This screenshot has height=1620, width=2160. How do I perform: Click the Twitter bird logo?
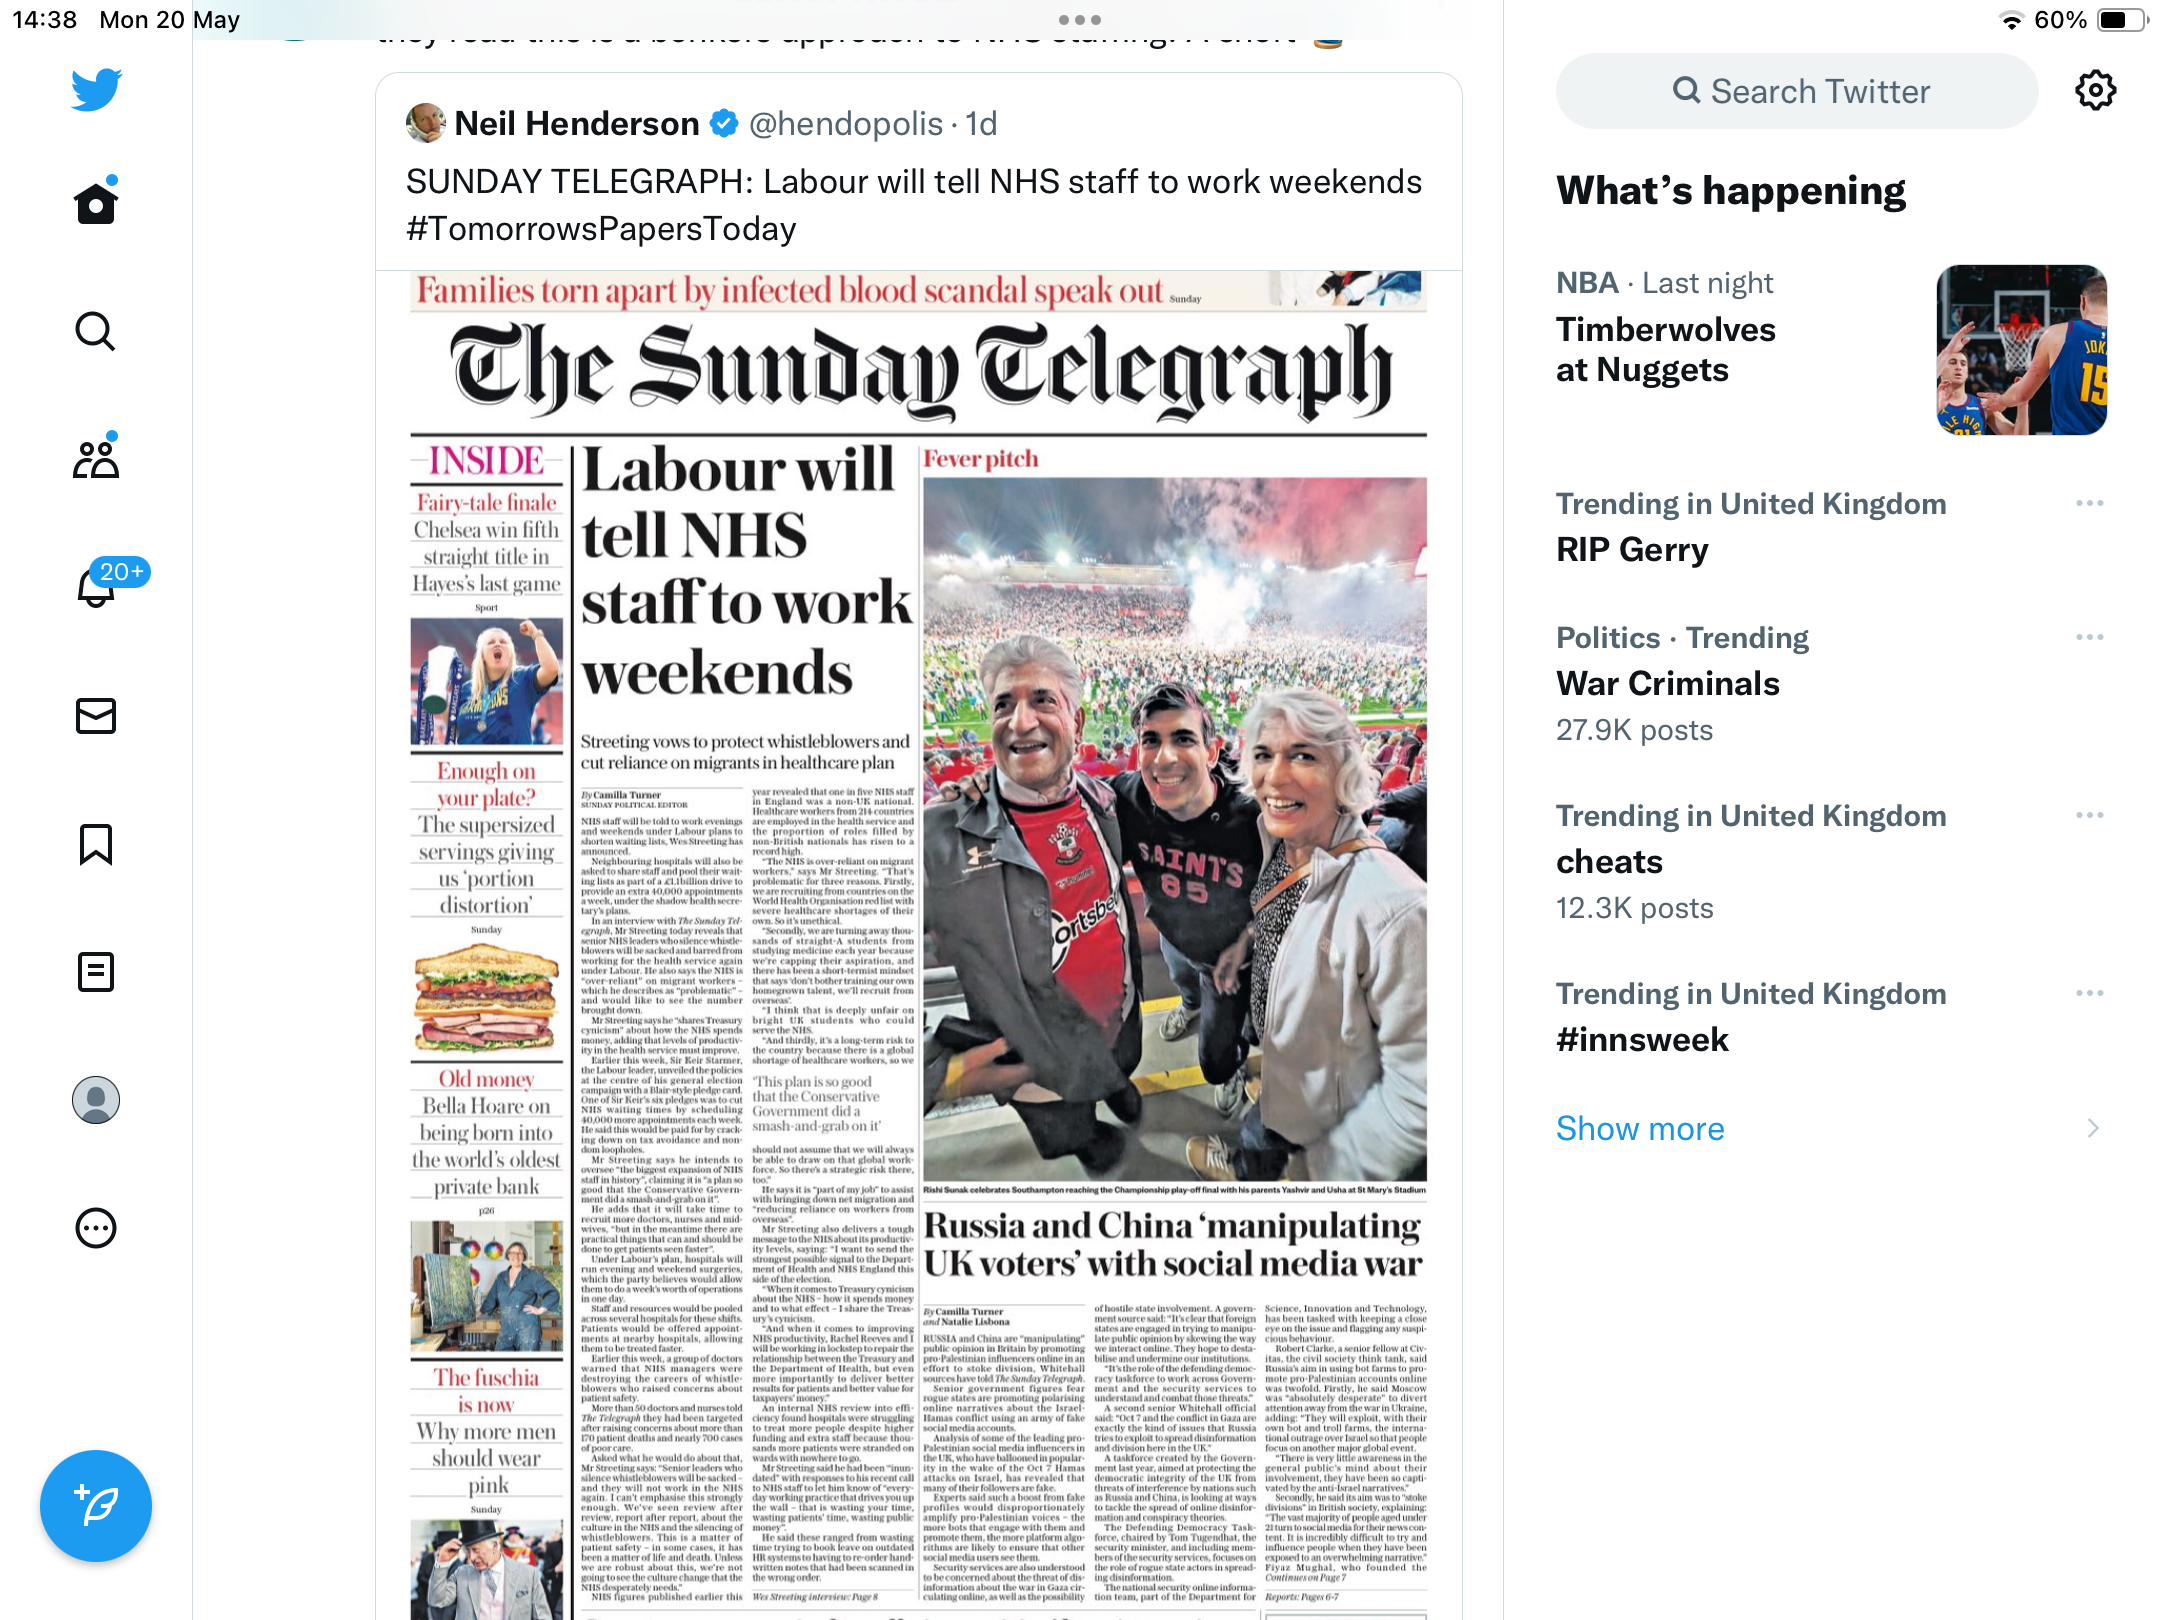96,90
